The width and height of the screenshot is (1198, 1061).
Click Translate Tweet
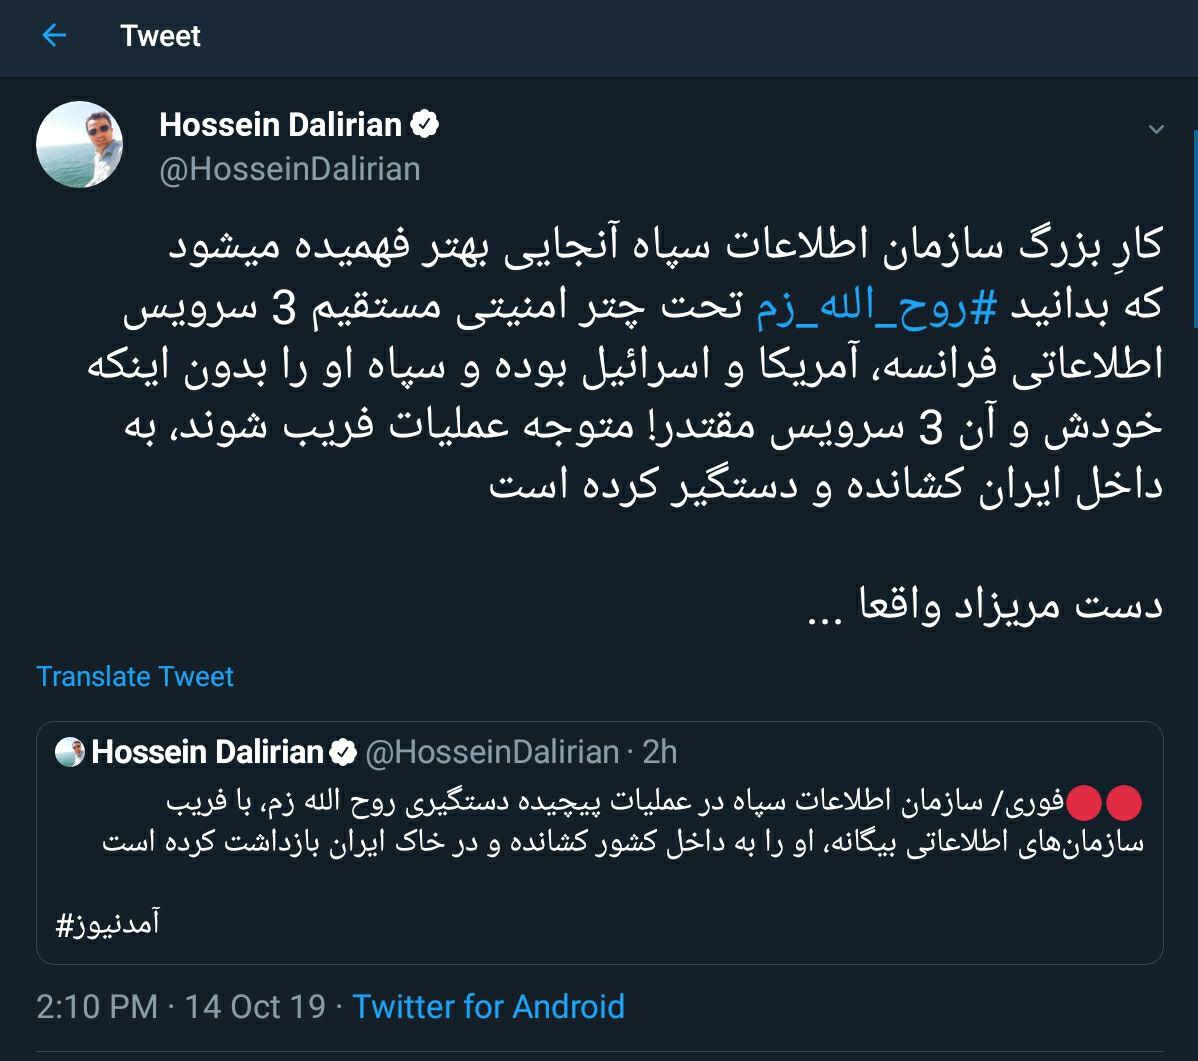click(135, 677)
